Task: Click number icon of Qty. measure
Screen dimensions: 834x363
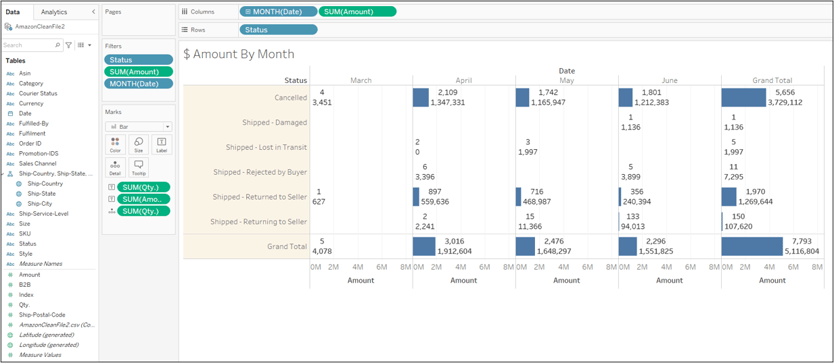Action: [10, 305]
